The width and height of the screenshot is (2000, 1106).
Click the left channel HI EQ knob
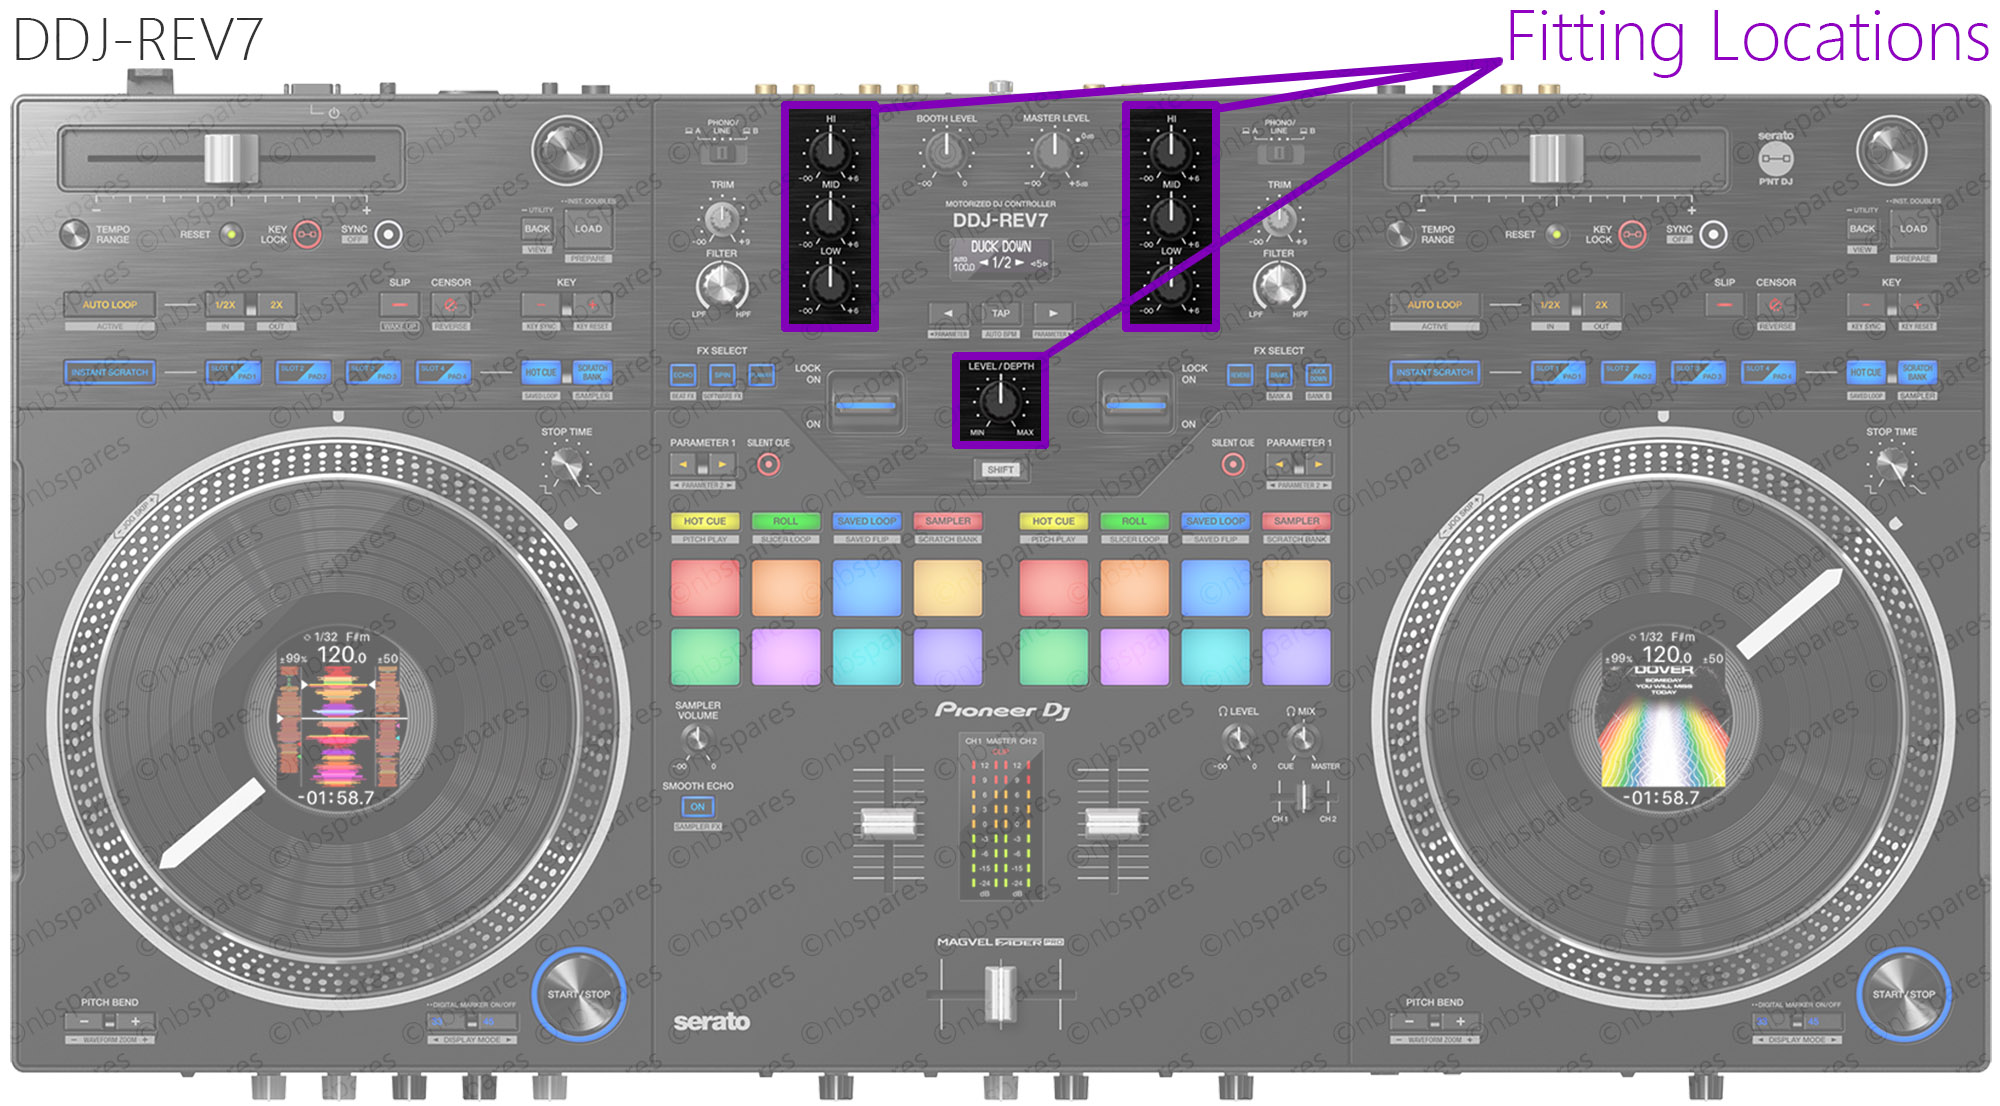coord(829,150)
